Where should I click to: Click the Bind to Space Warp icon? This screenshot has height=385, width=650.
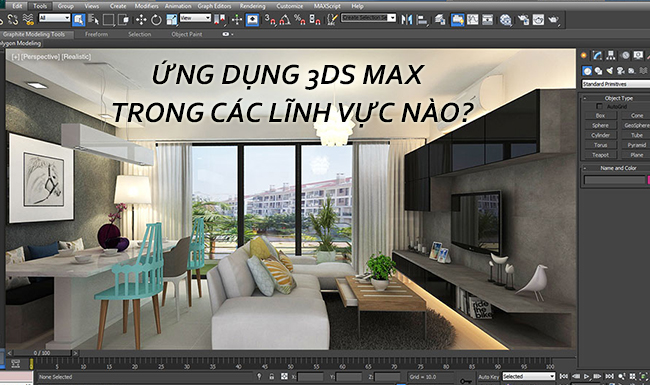click(x=28, y=19)
